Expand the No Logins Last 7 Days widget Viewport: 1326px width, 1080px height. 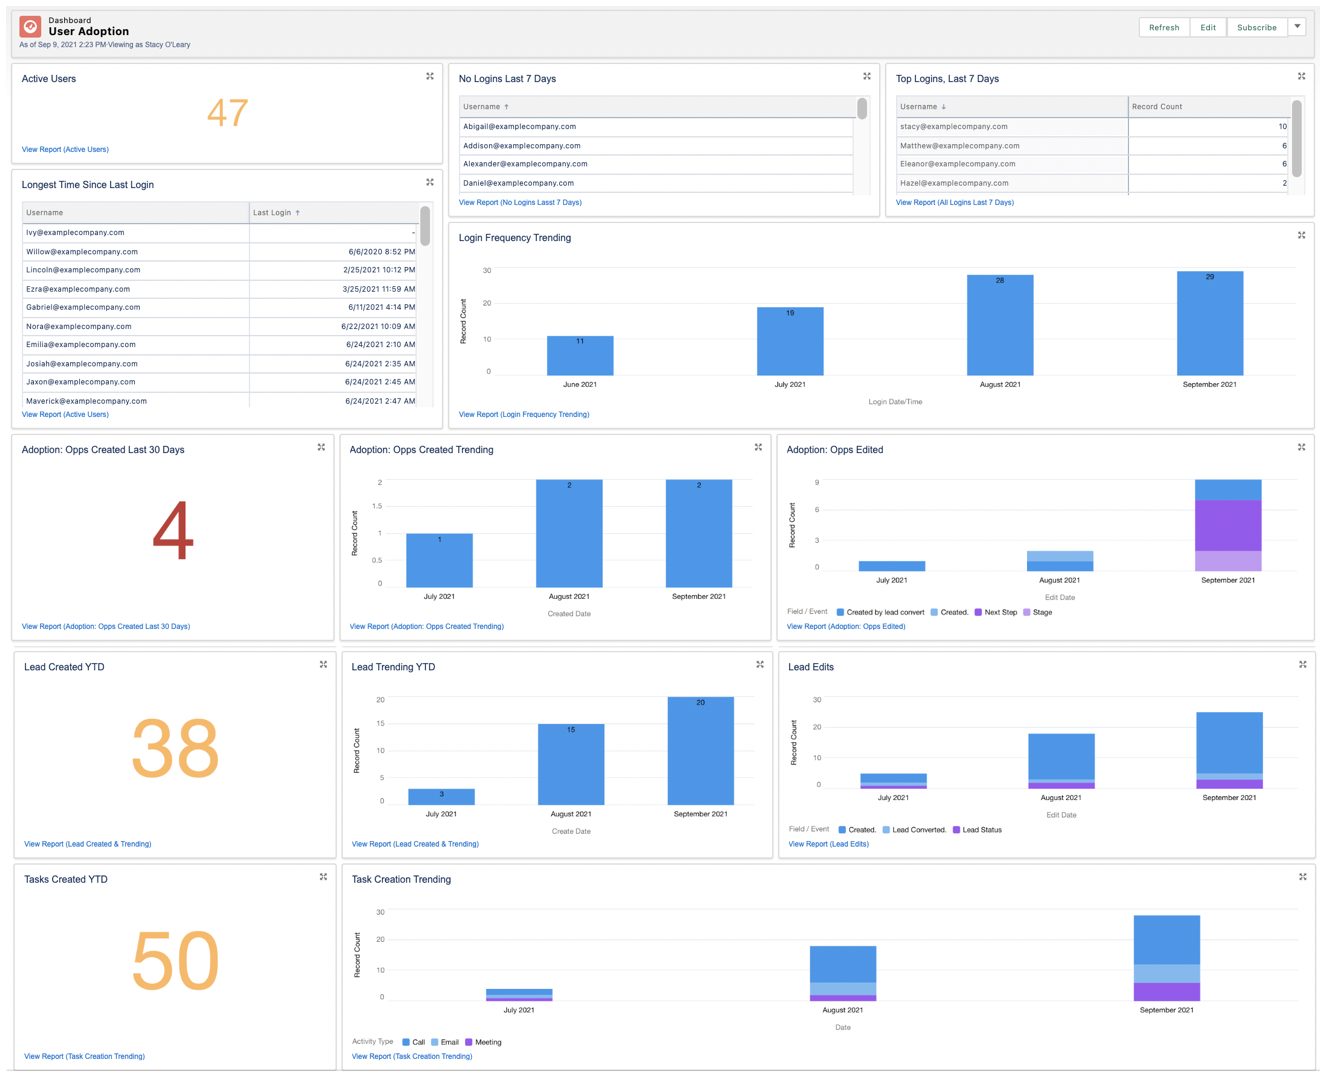click(867, 76)
